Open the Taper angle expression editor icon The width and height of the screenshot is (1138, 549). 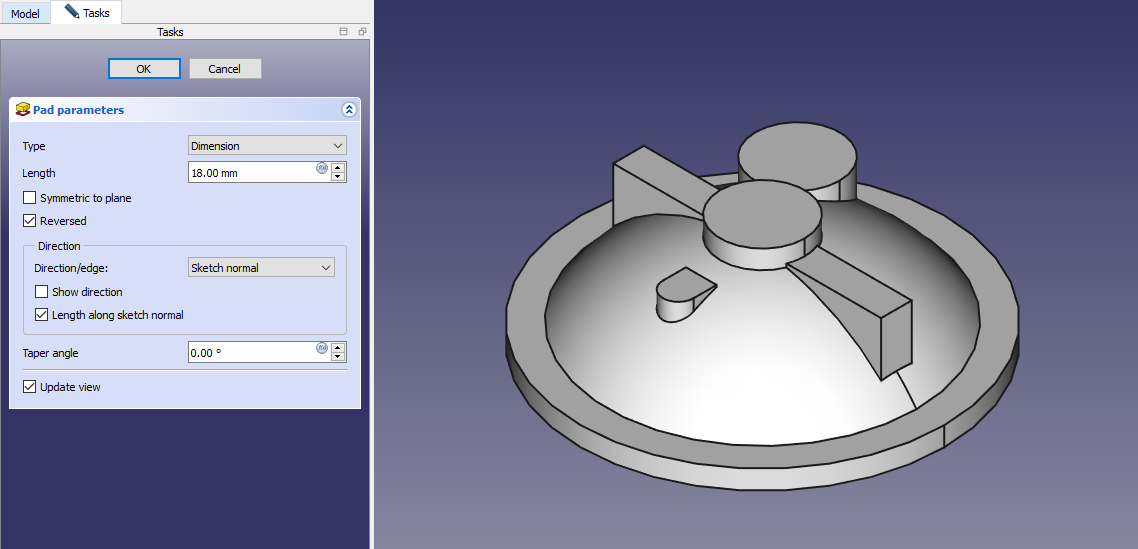click(x=322, y=348)
